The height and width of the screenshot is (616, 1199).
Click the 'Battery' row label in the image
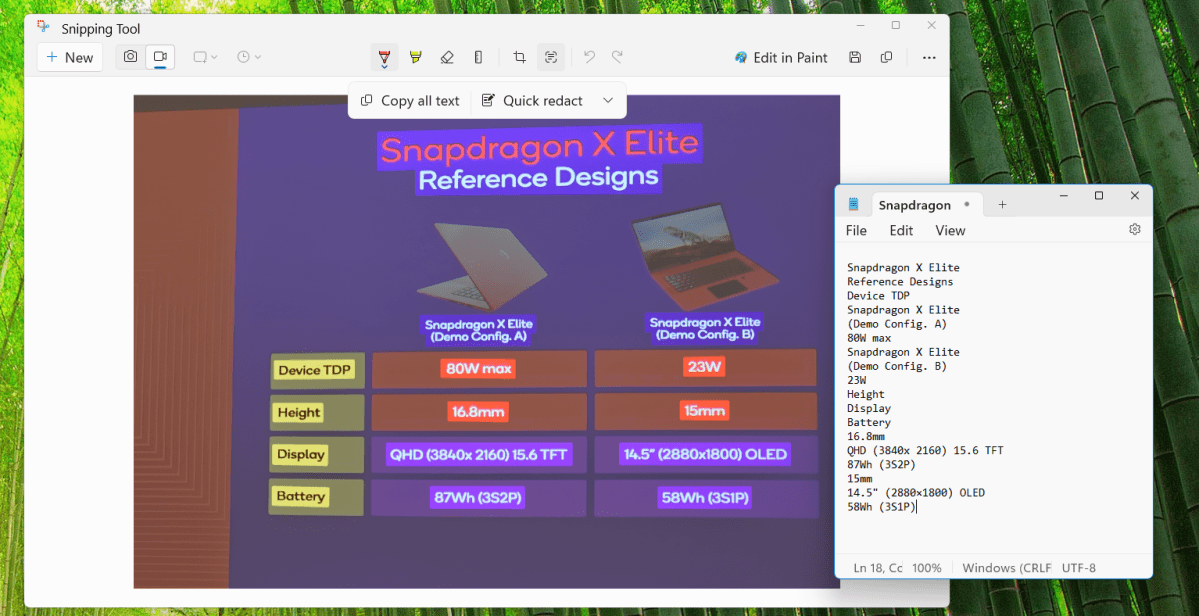301,497
